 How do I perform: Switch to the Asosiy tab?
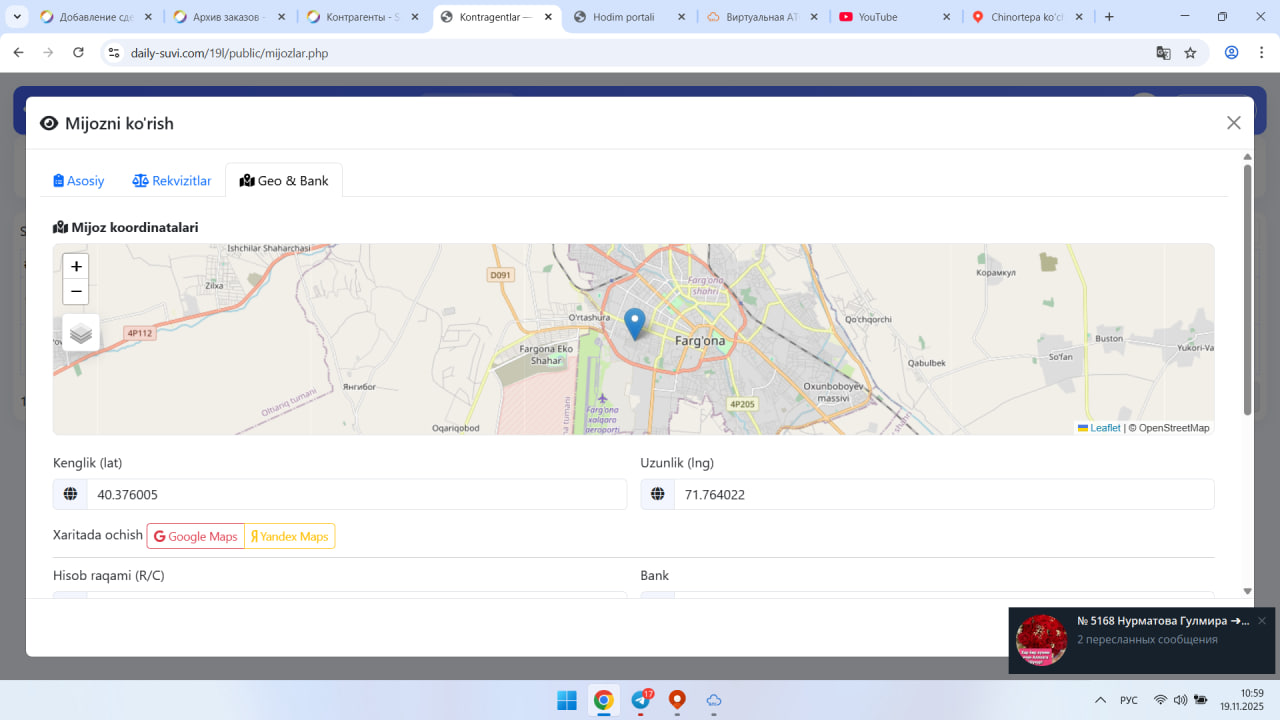coord(79,181)
